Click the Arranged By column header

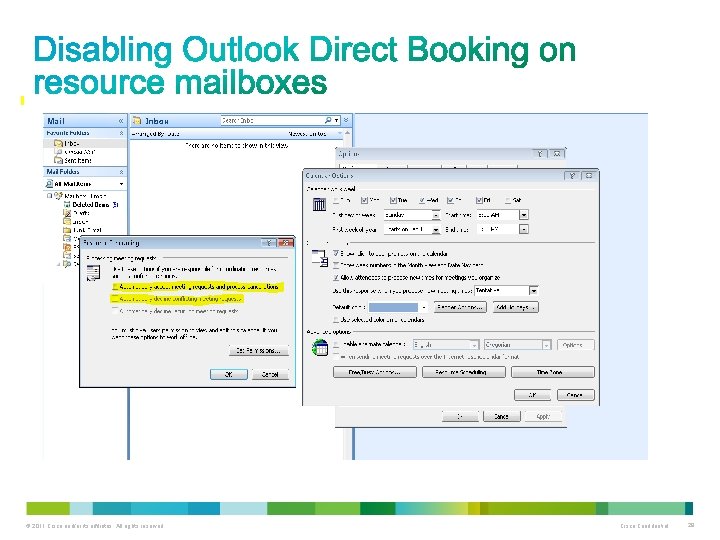[155, 134]
